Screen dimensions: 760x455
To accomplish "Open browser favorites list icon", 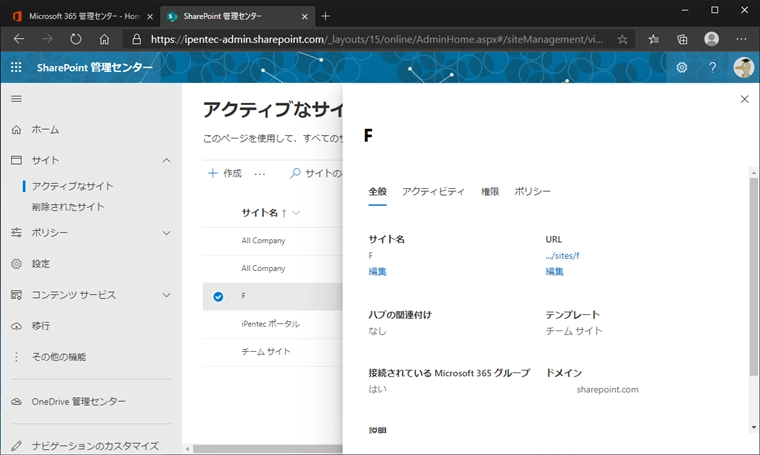I will coord(653,39).
